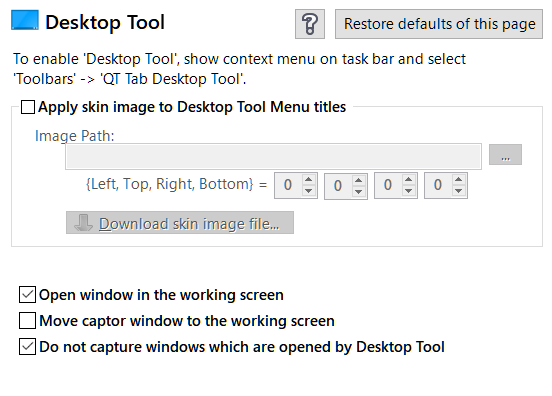This screenshot has width=552, height=396.
Task: Click the Download skin image file button
Action: (x=180, y=222)
